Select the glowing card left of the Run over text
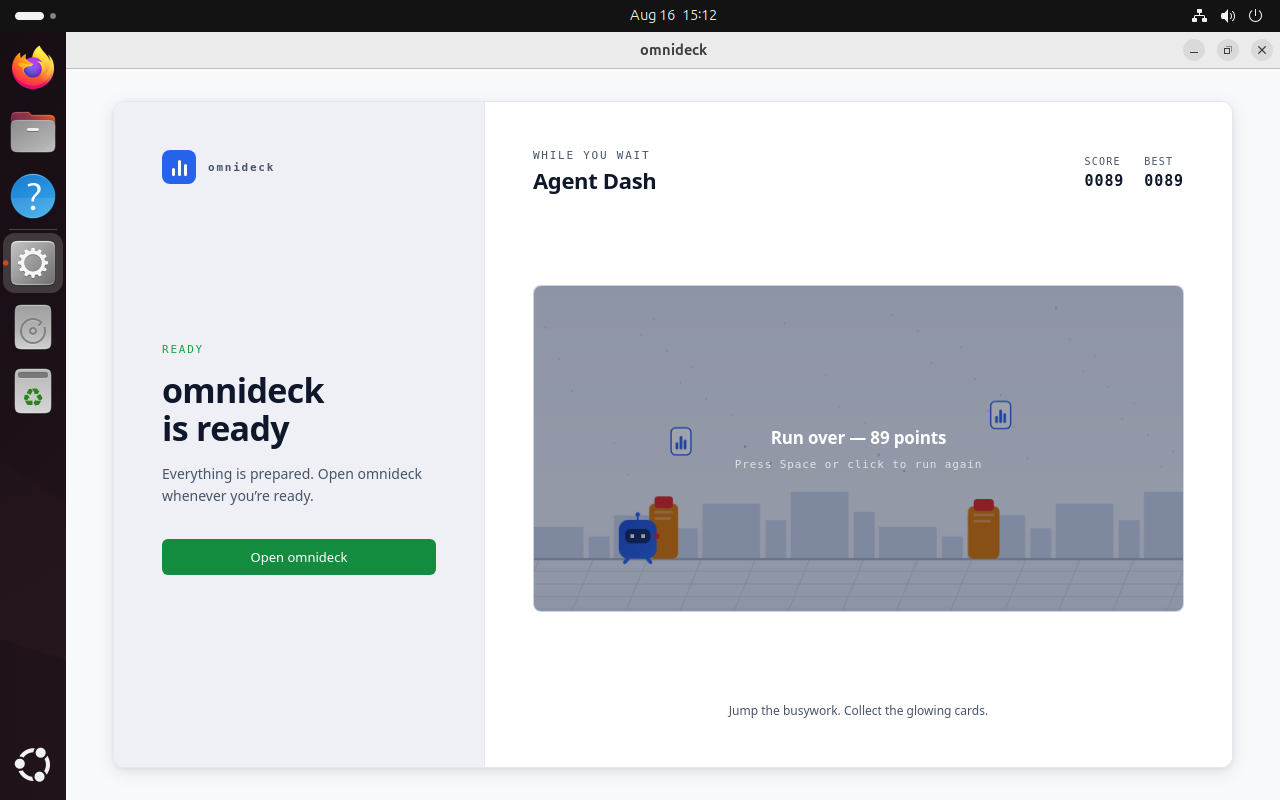 pos(681,441)
